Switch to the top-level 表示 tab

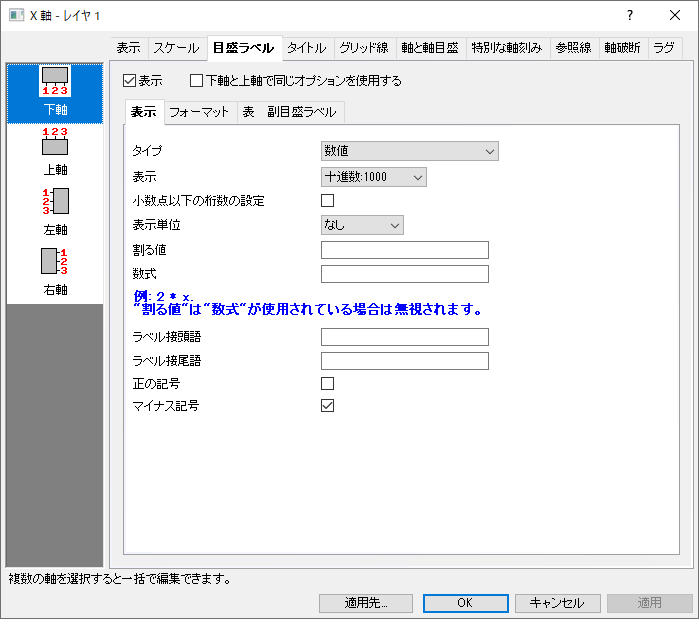pos(128,48)
